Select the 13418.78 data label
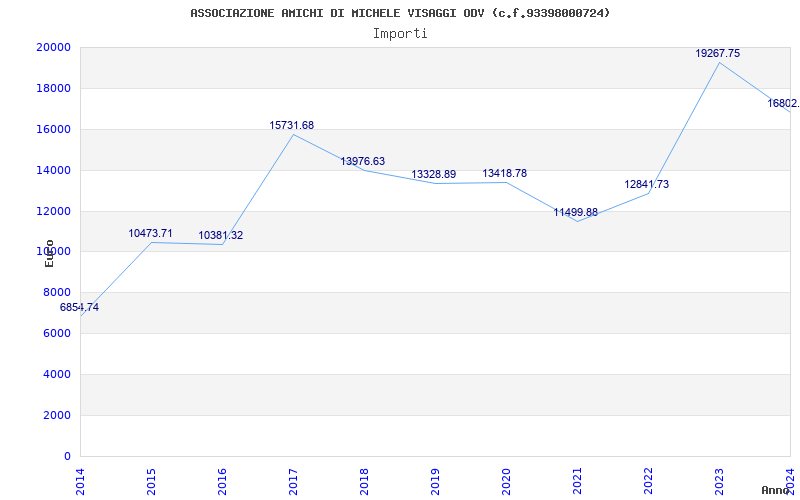This screenshot has height=500, width=800. [x=505, y=173]
